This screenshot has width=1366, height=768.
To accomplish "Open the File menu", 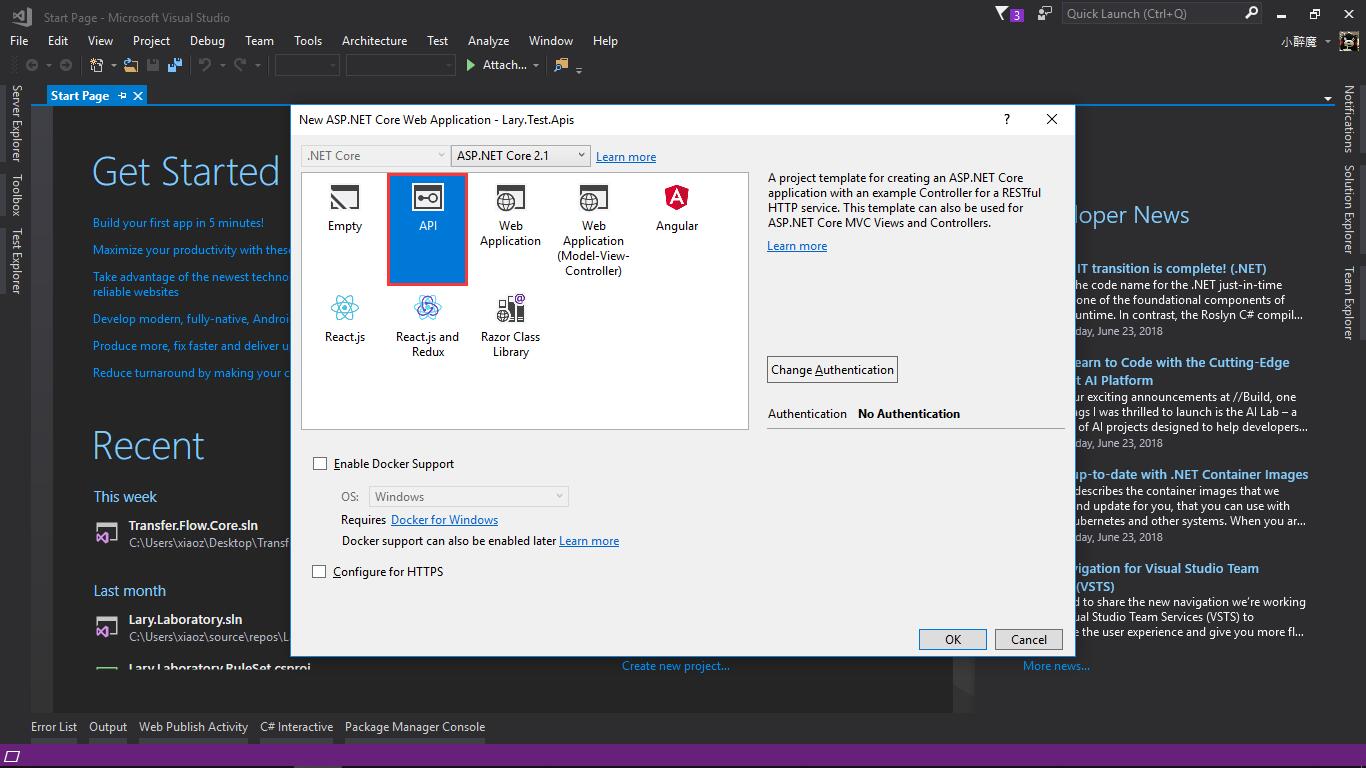I will pos(19,41).
